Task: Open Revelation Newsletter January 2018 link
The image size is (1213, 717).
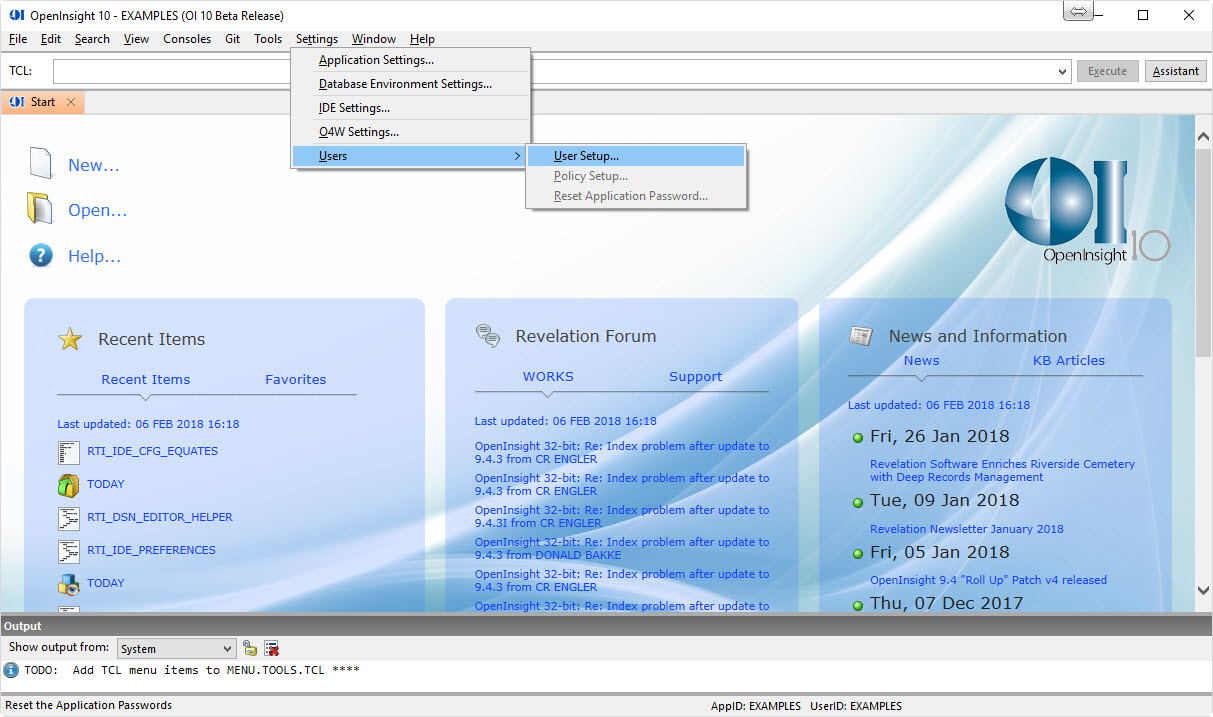Action: pyautogui.click(x=967, y=529)
